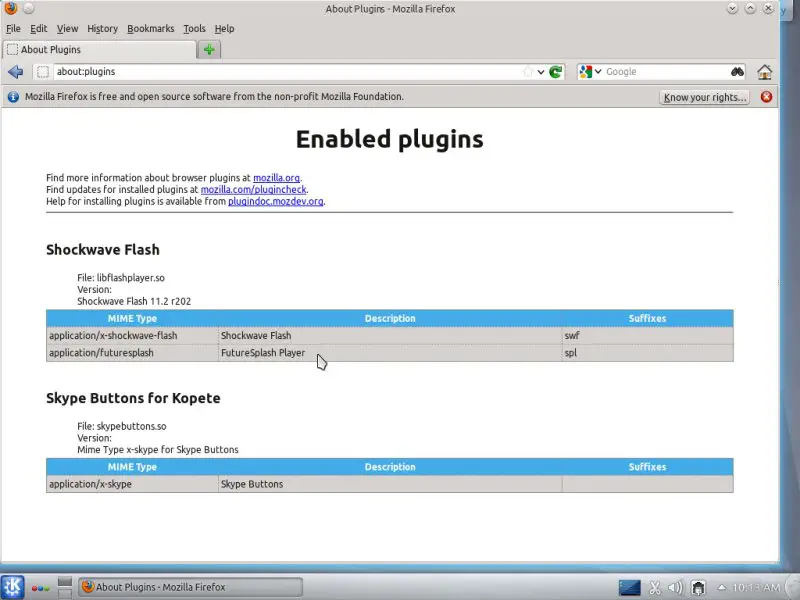Click the Skype Buttons description cell
Image resolution: width=800 pixels, height=600 pixels.
[390, 484]
